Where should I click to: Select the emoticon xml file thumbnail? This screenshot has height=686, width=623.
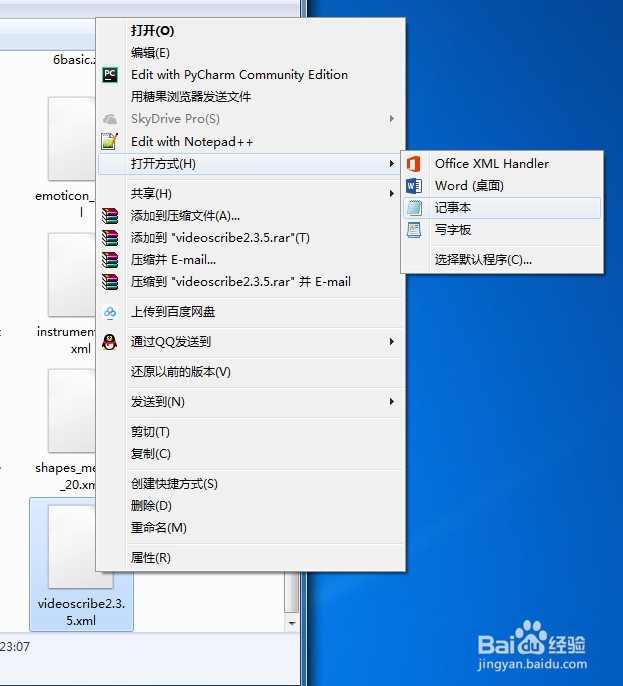click(x=72, y=139)
